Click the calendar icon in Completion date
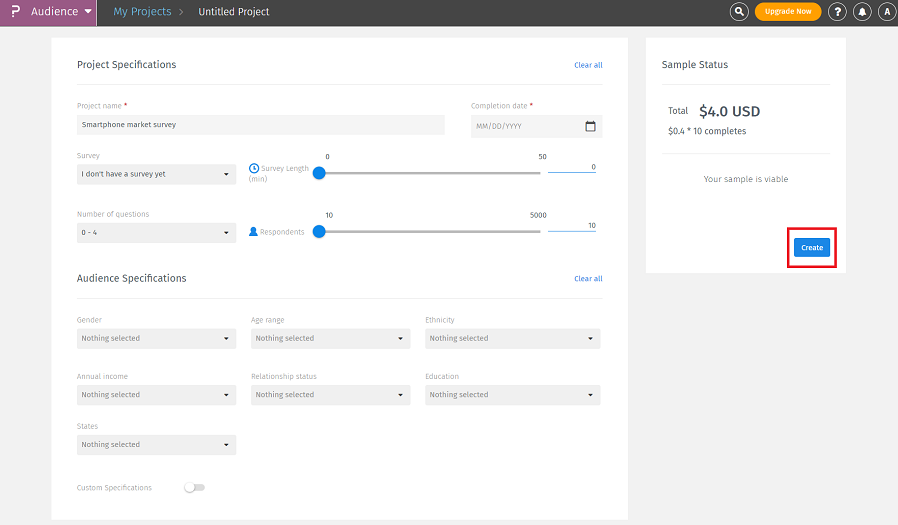Viewport: 898px width, 525px height. coord(590,126)
